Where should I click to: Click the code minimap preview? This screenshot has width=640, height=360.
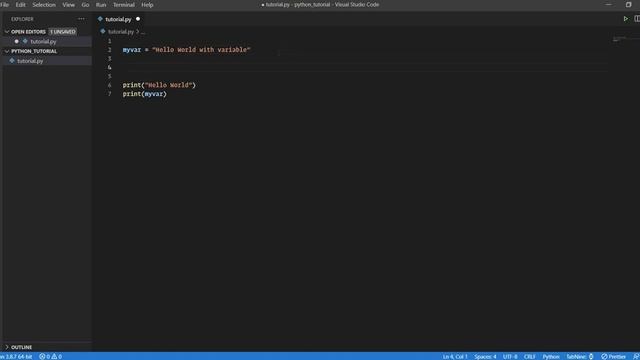click(x=619, y=39)
